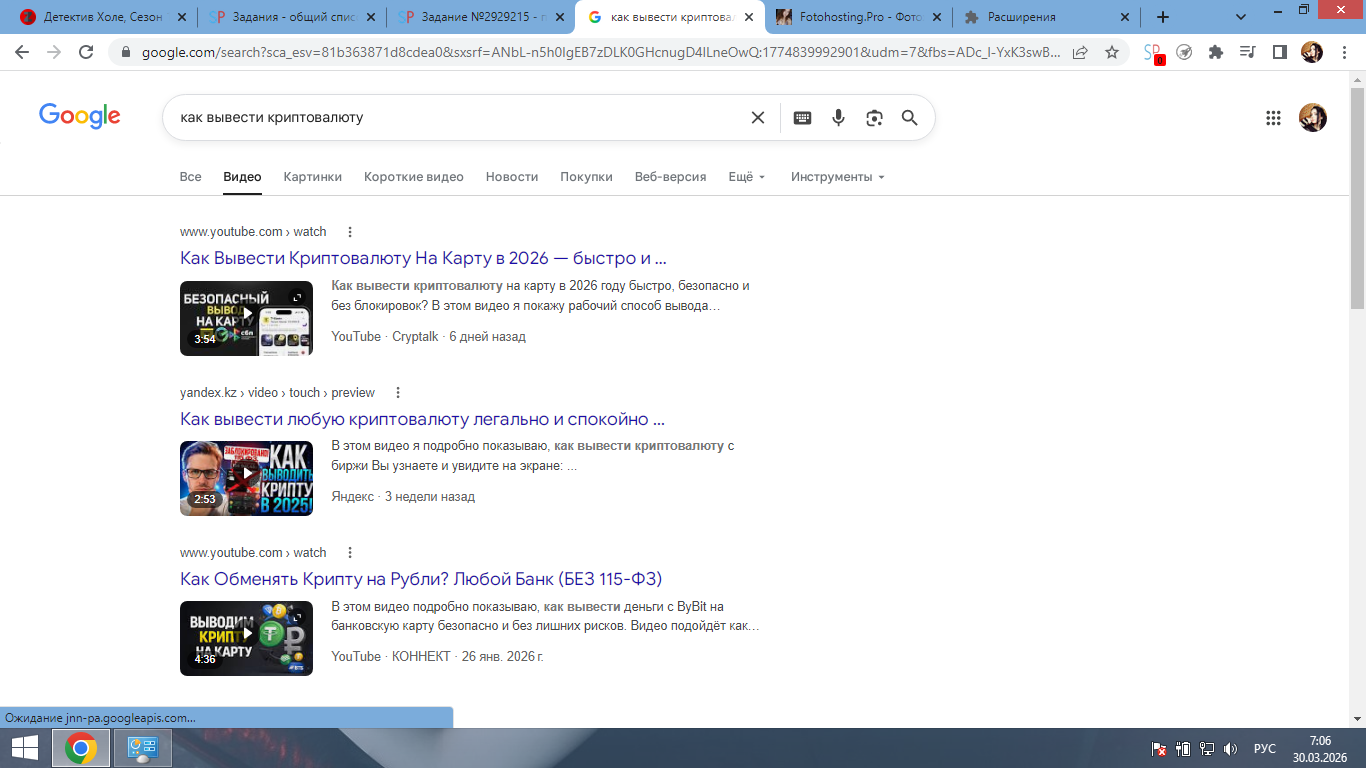Open the Windows Start menu
This screenshot has height=768, width=1366.
point(24,748)
